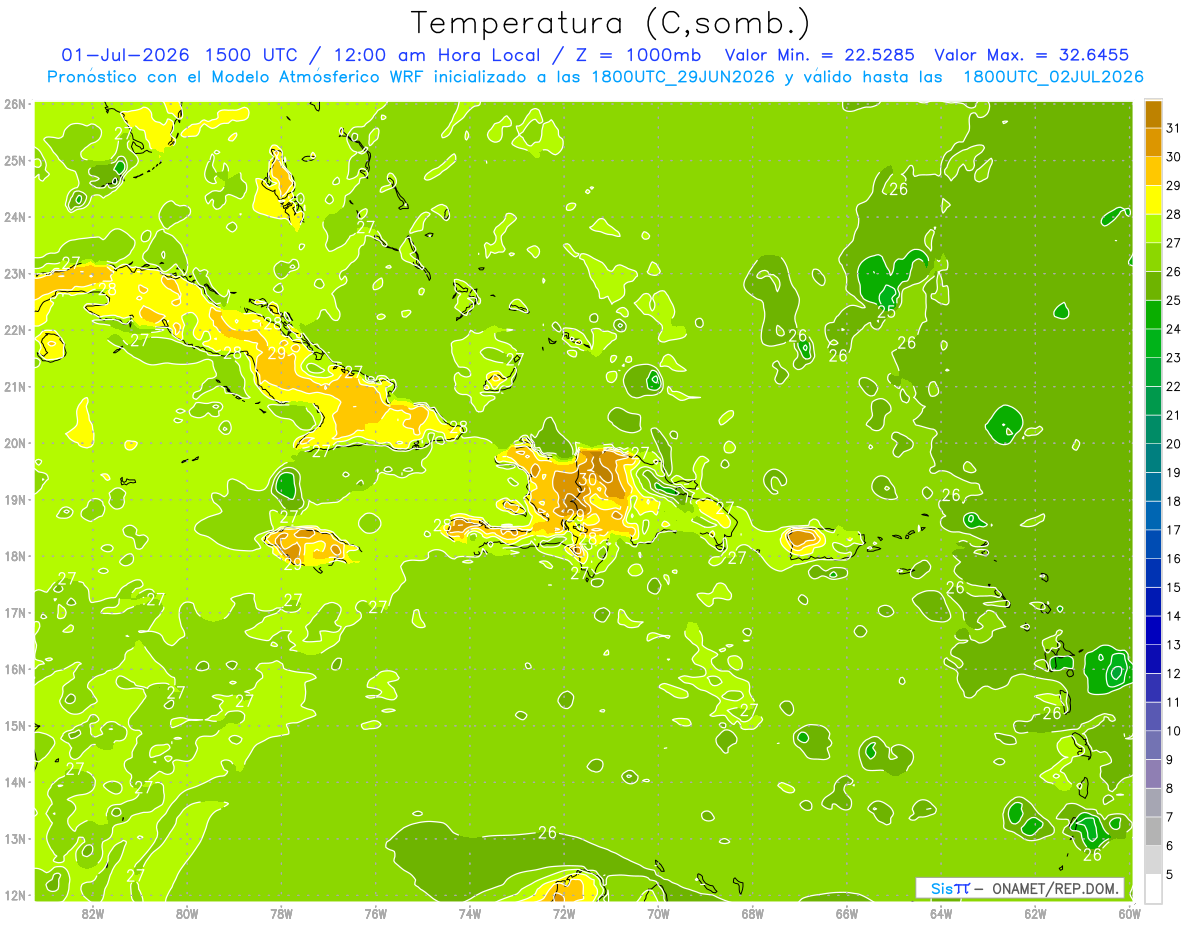This screenshot has width=1200, height=927.
Task: Click the "82W" longitude axis label
Action: tap(93, 913)
